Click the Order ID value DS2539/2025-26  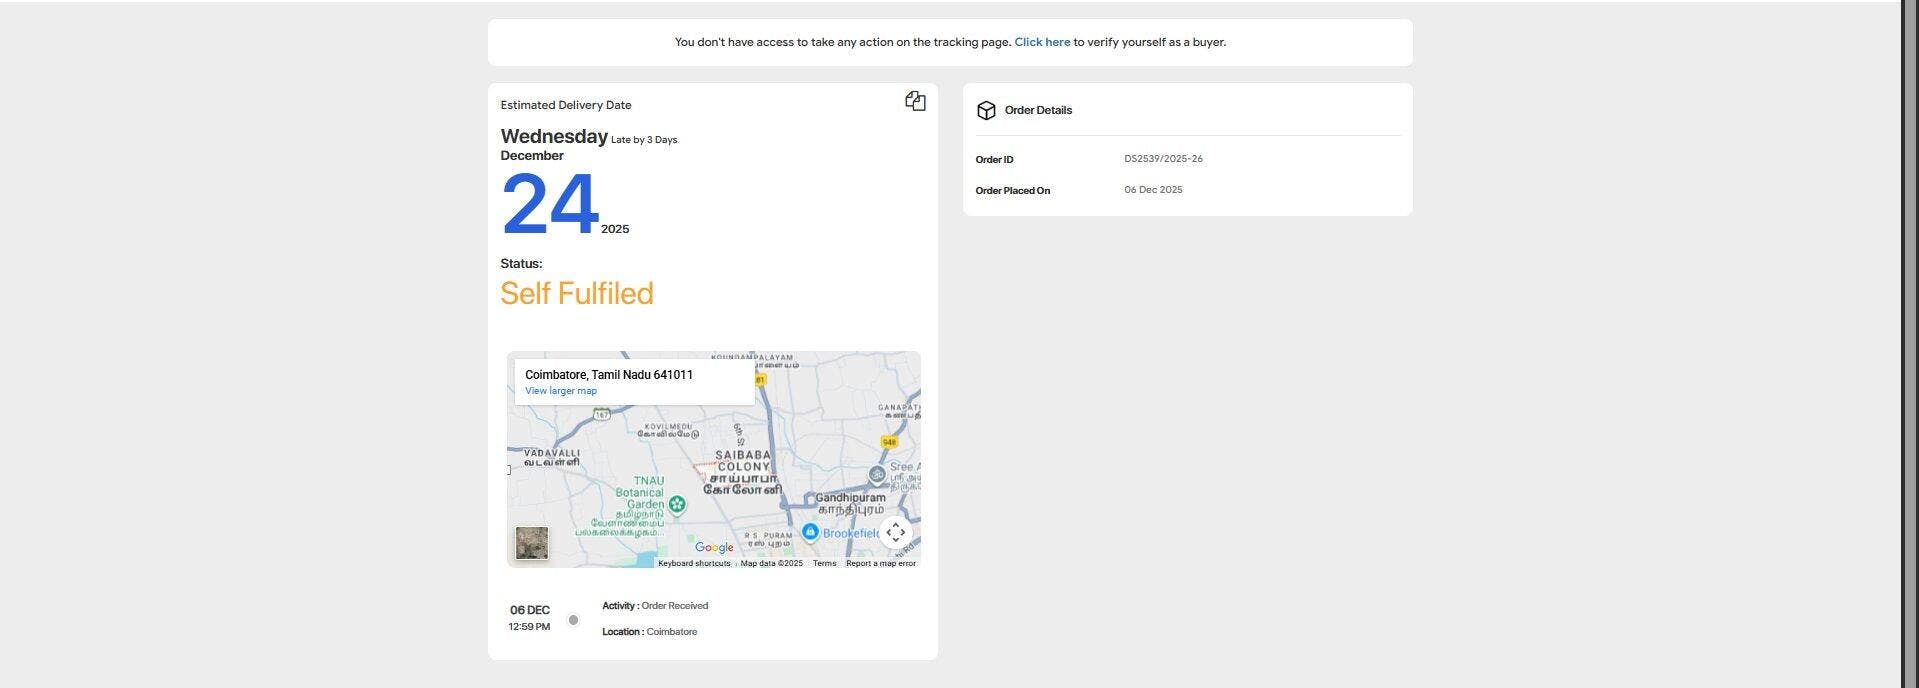click(1163, 159)
